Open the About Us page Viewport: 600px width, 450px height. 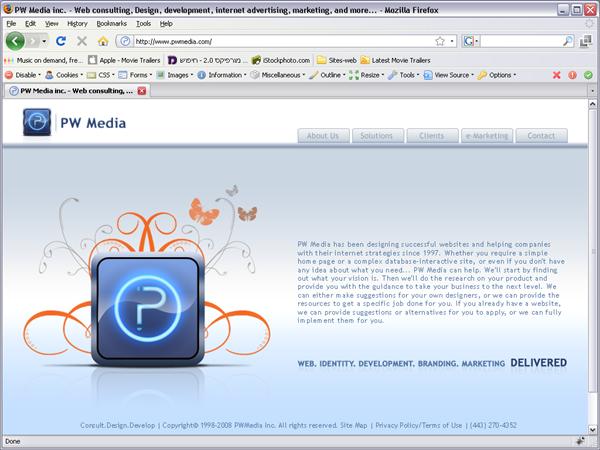click(323, 136)
